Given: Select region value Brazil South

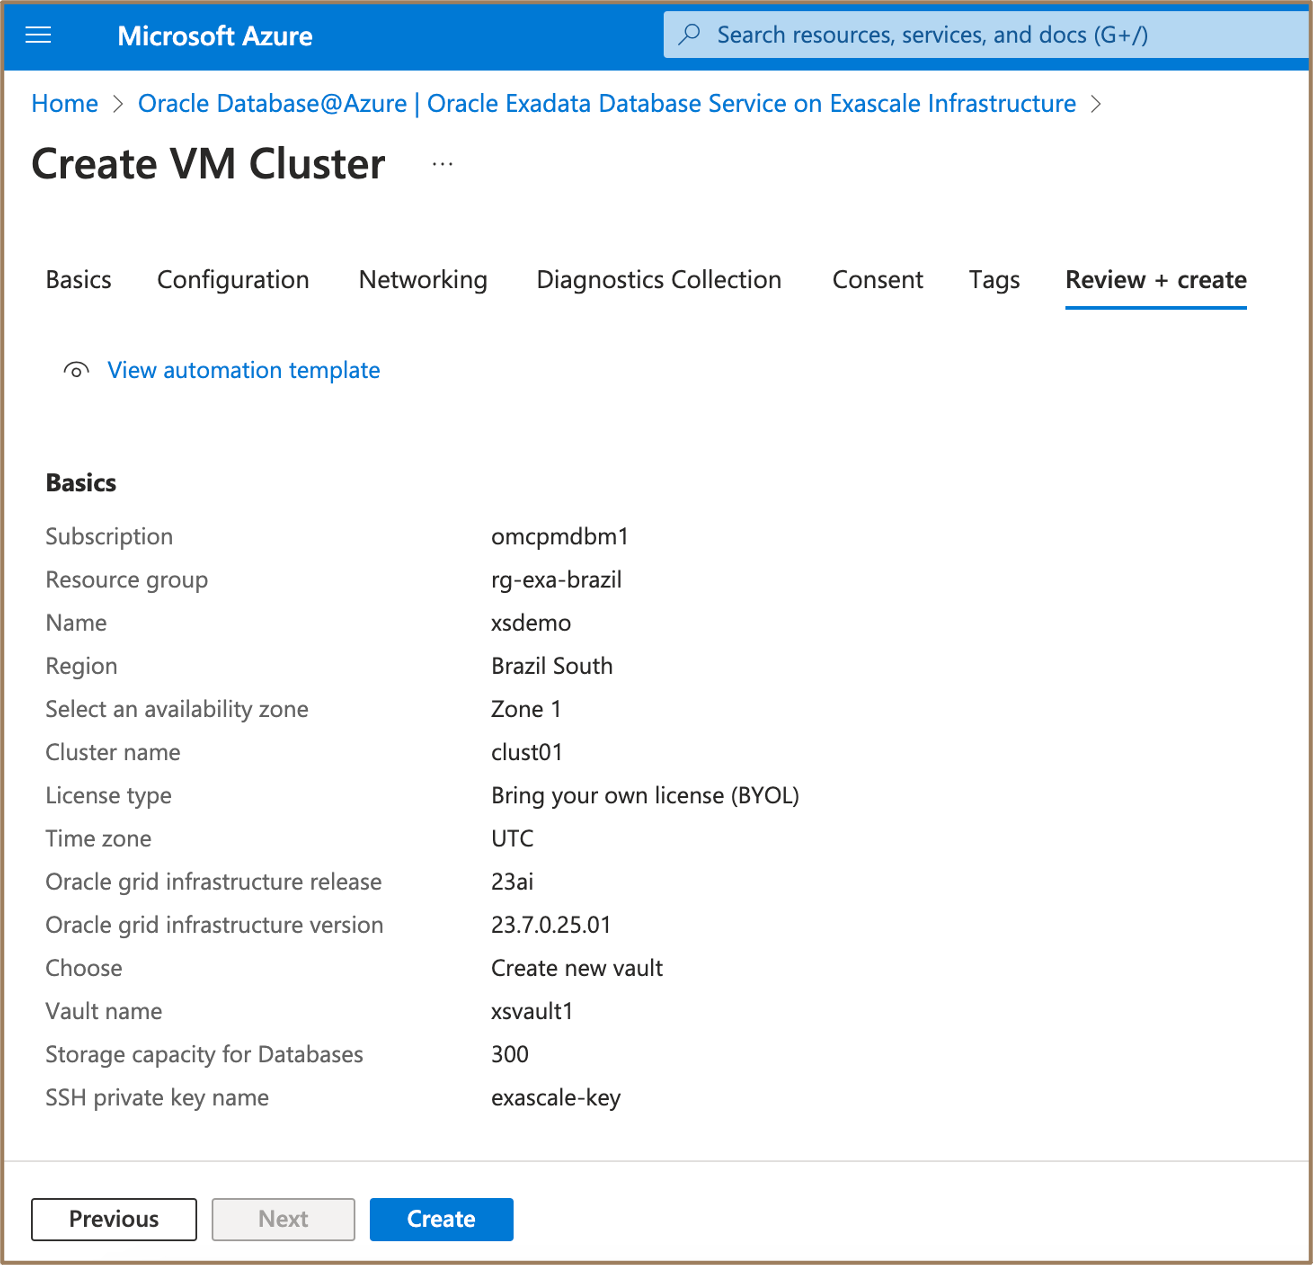Looking at the screenshot, I should (x=552, y=666).
